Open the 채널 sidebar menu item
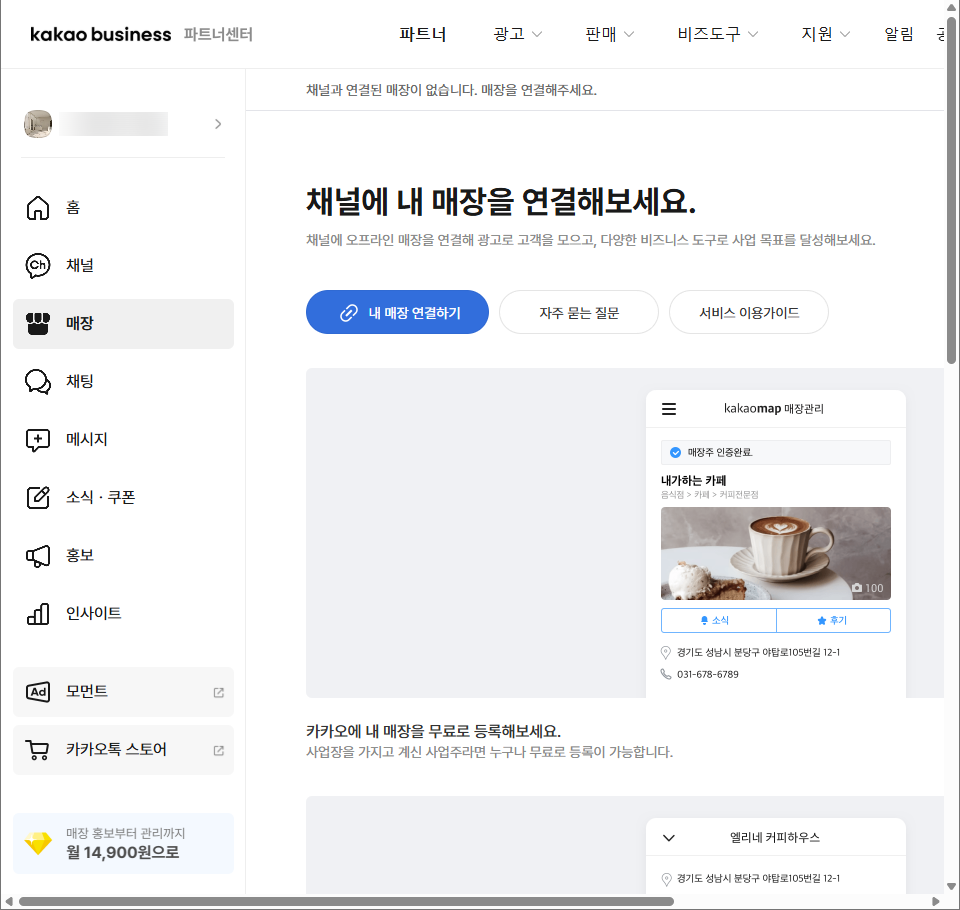This screenshot has height=910, width=960. pyautogui.click(x=123, y=266)
